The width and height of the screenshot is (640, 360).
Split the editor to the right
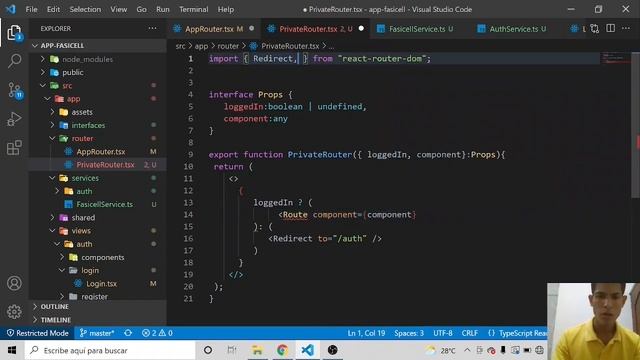tap(611, 28)
